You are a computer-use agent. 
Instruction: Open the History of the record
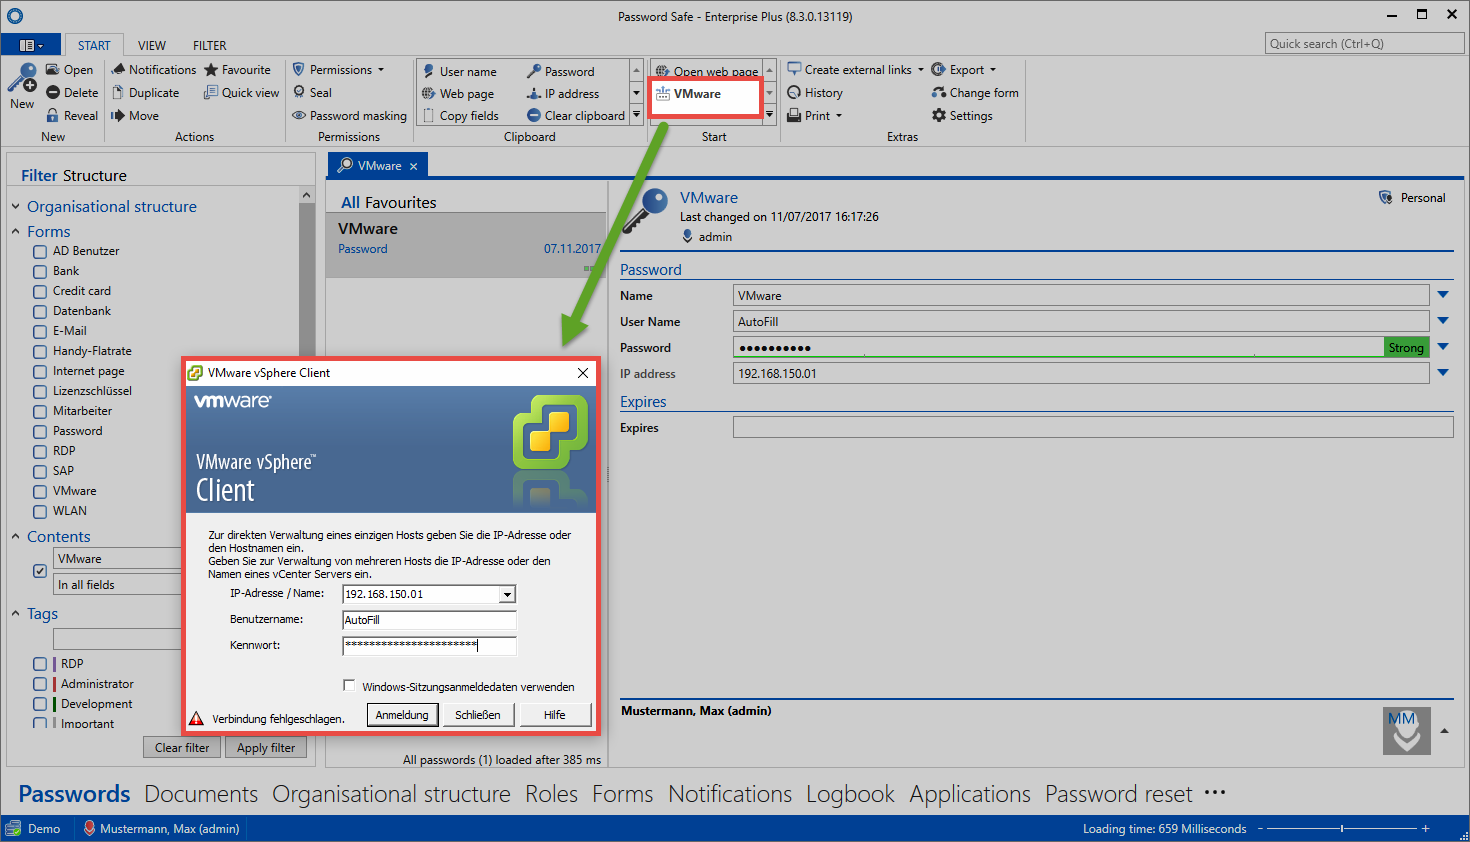[815, 93]
